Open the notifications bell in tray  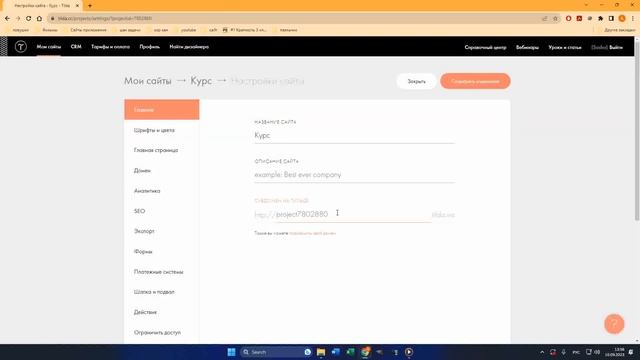631,352
